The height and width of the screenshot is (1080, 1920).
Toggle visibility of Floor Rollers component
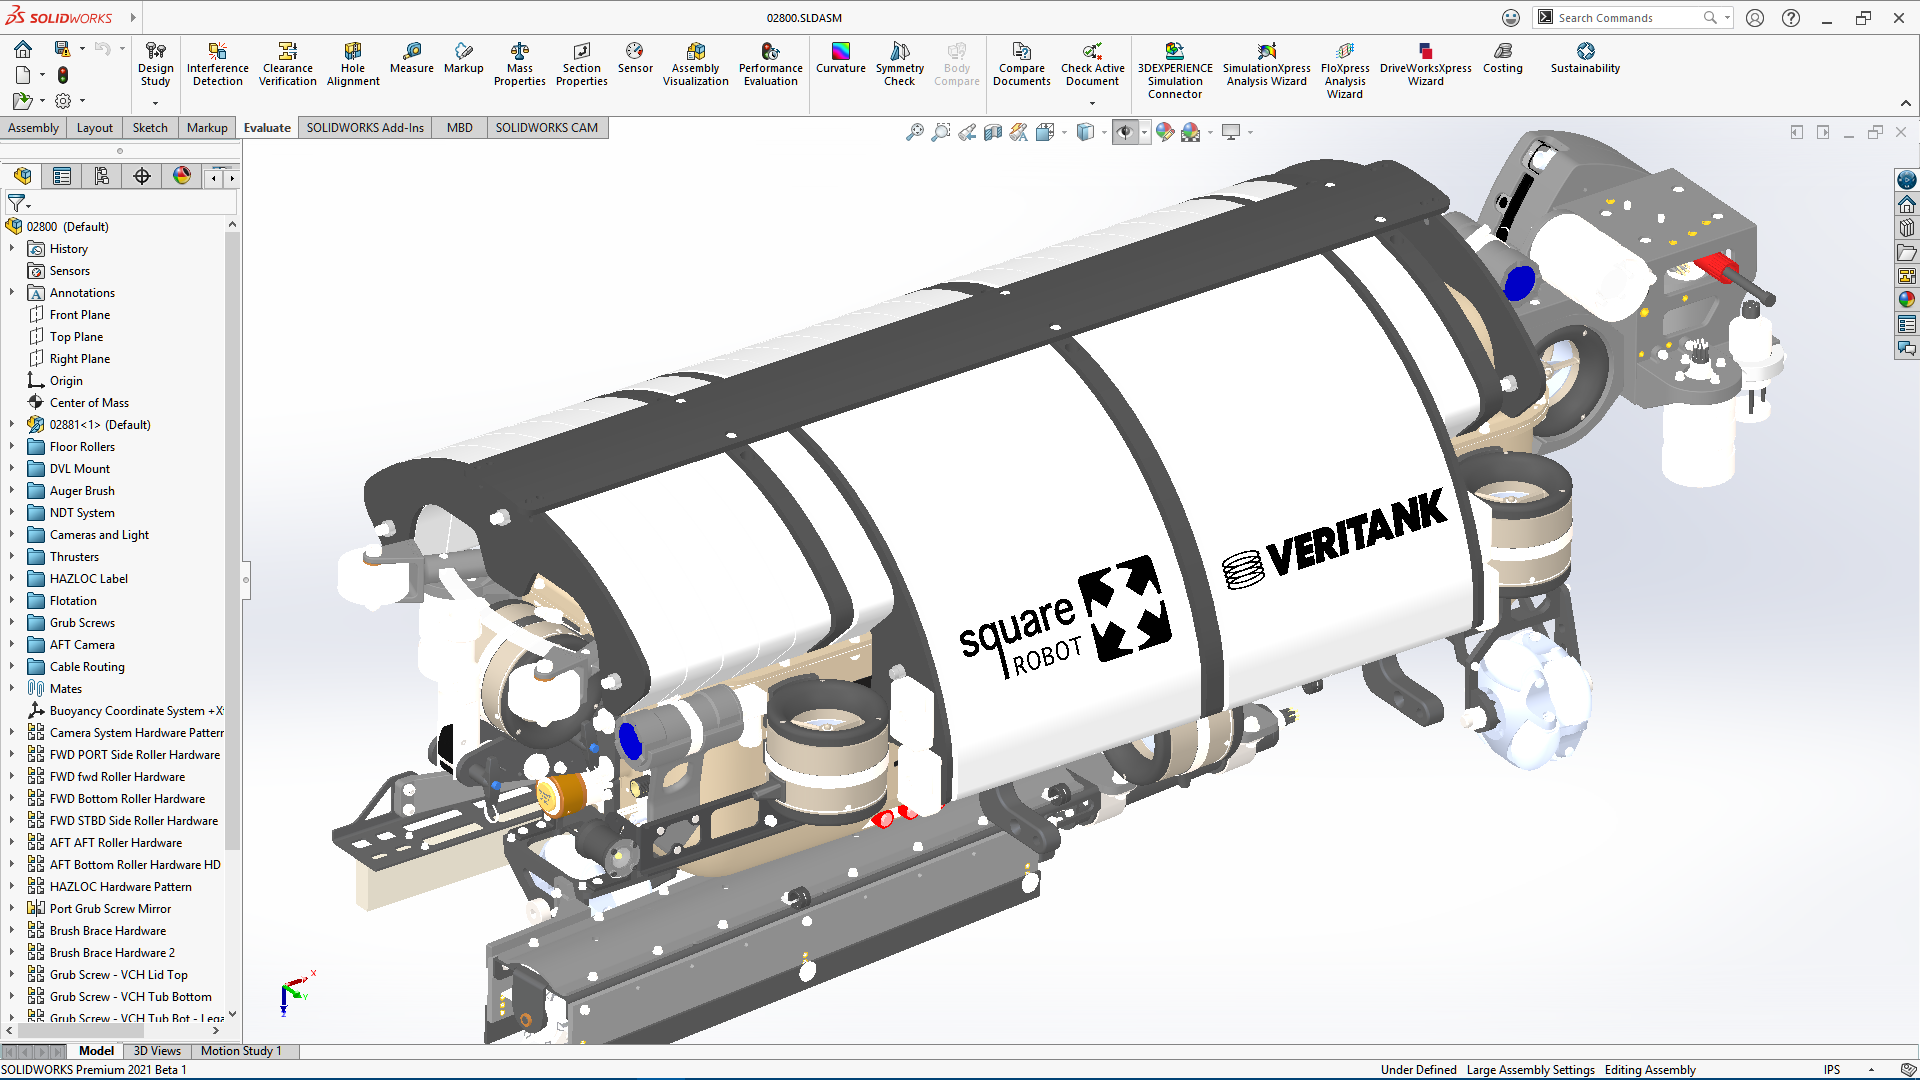coord(83,446)
